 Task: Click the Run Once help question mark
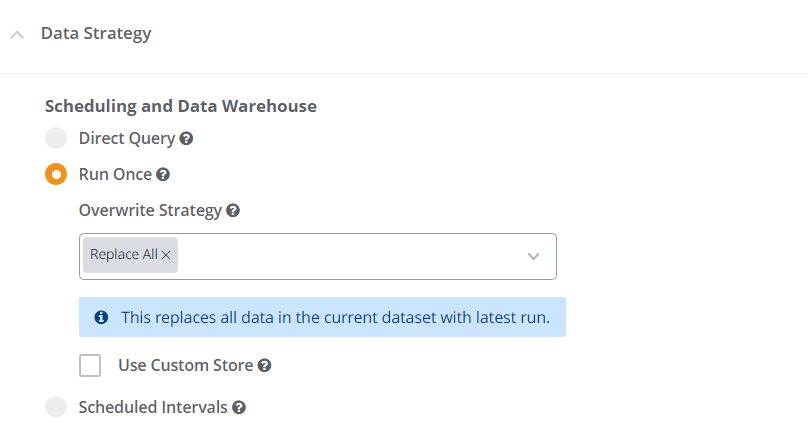pyautogui.click(x=163, y=175)
